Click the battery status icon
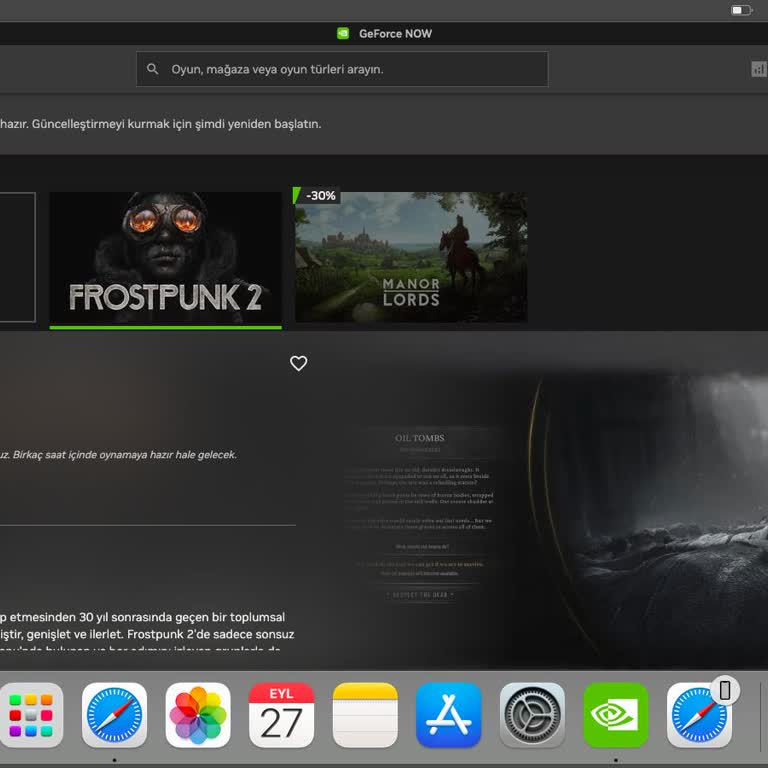Screen dimensions: 768x768 pyautogui.click(x=742, y=10)
